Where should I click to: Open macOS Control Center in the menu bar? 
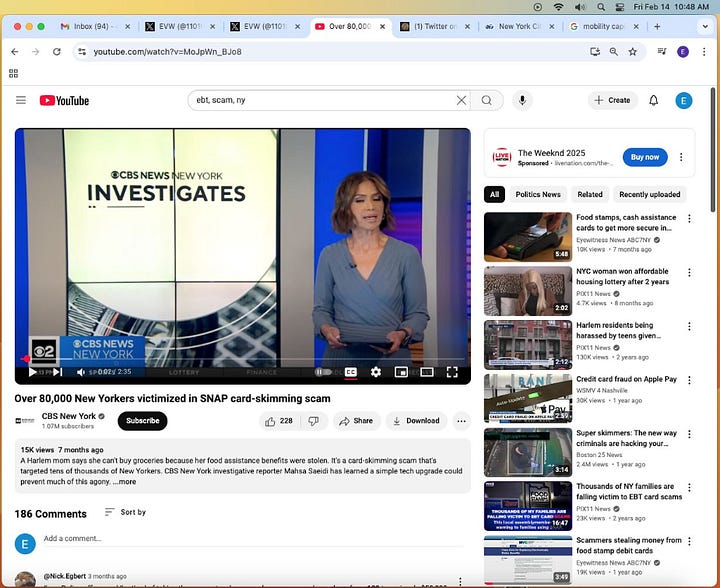point(619,7)
